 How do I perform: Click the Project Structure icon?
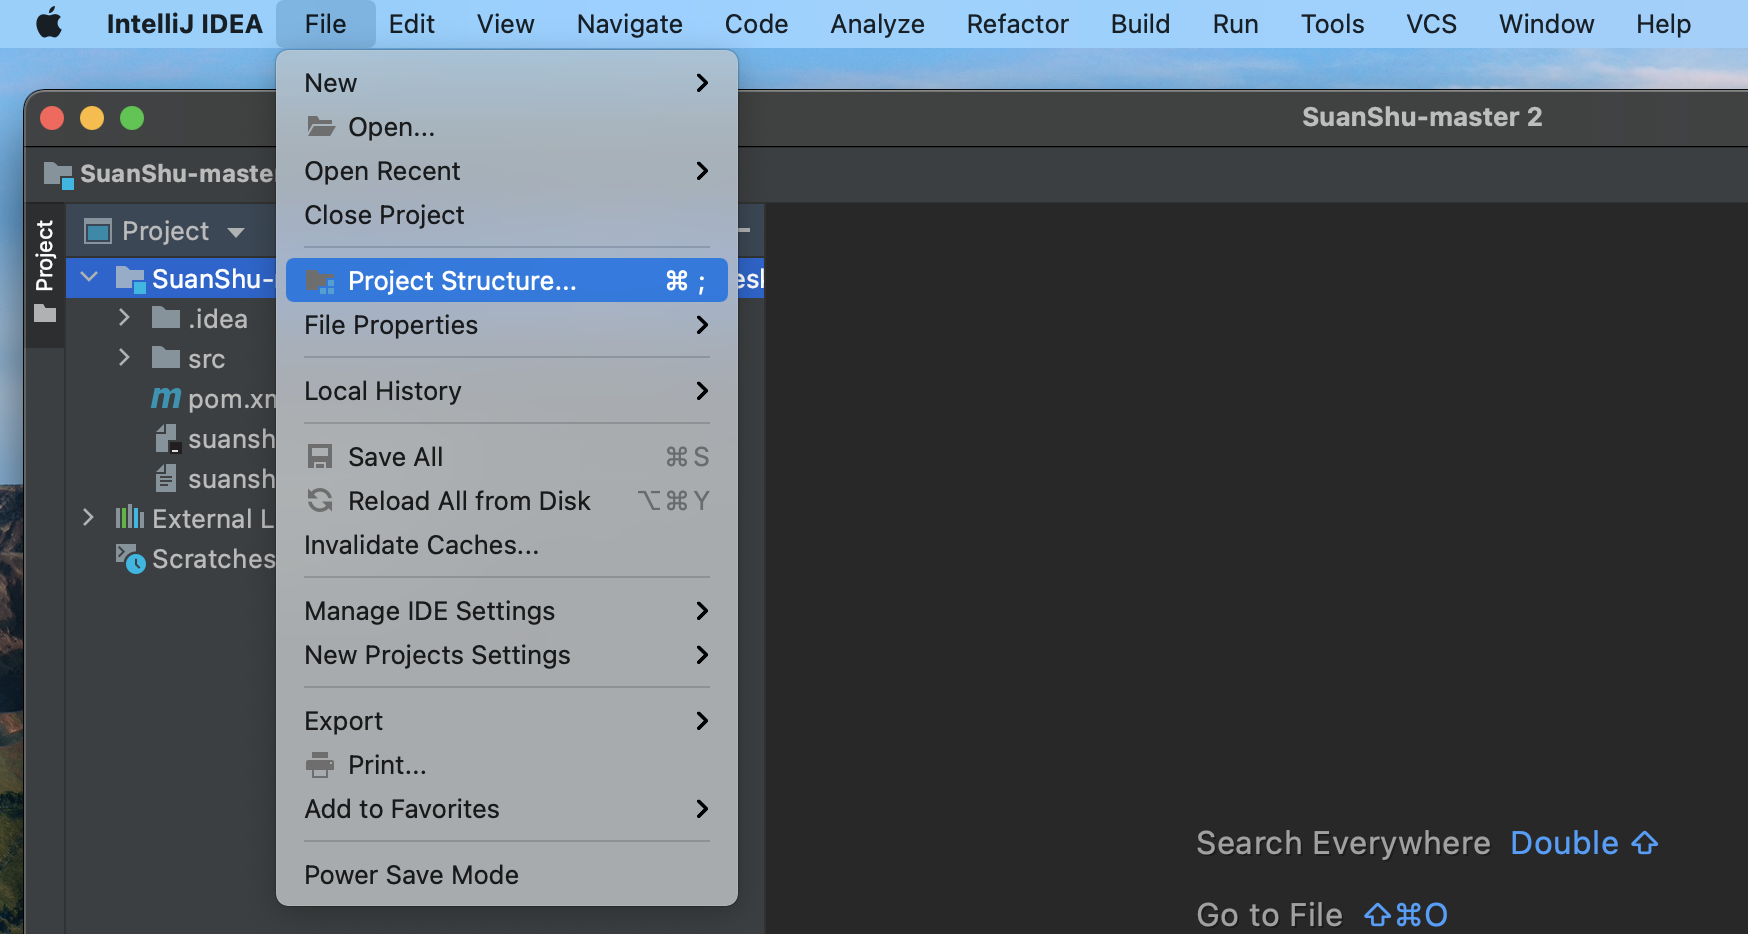pyautogui.click(x=320, y=281)
